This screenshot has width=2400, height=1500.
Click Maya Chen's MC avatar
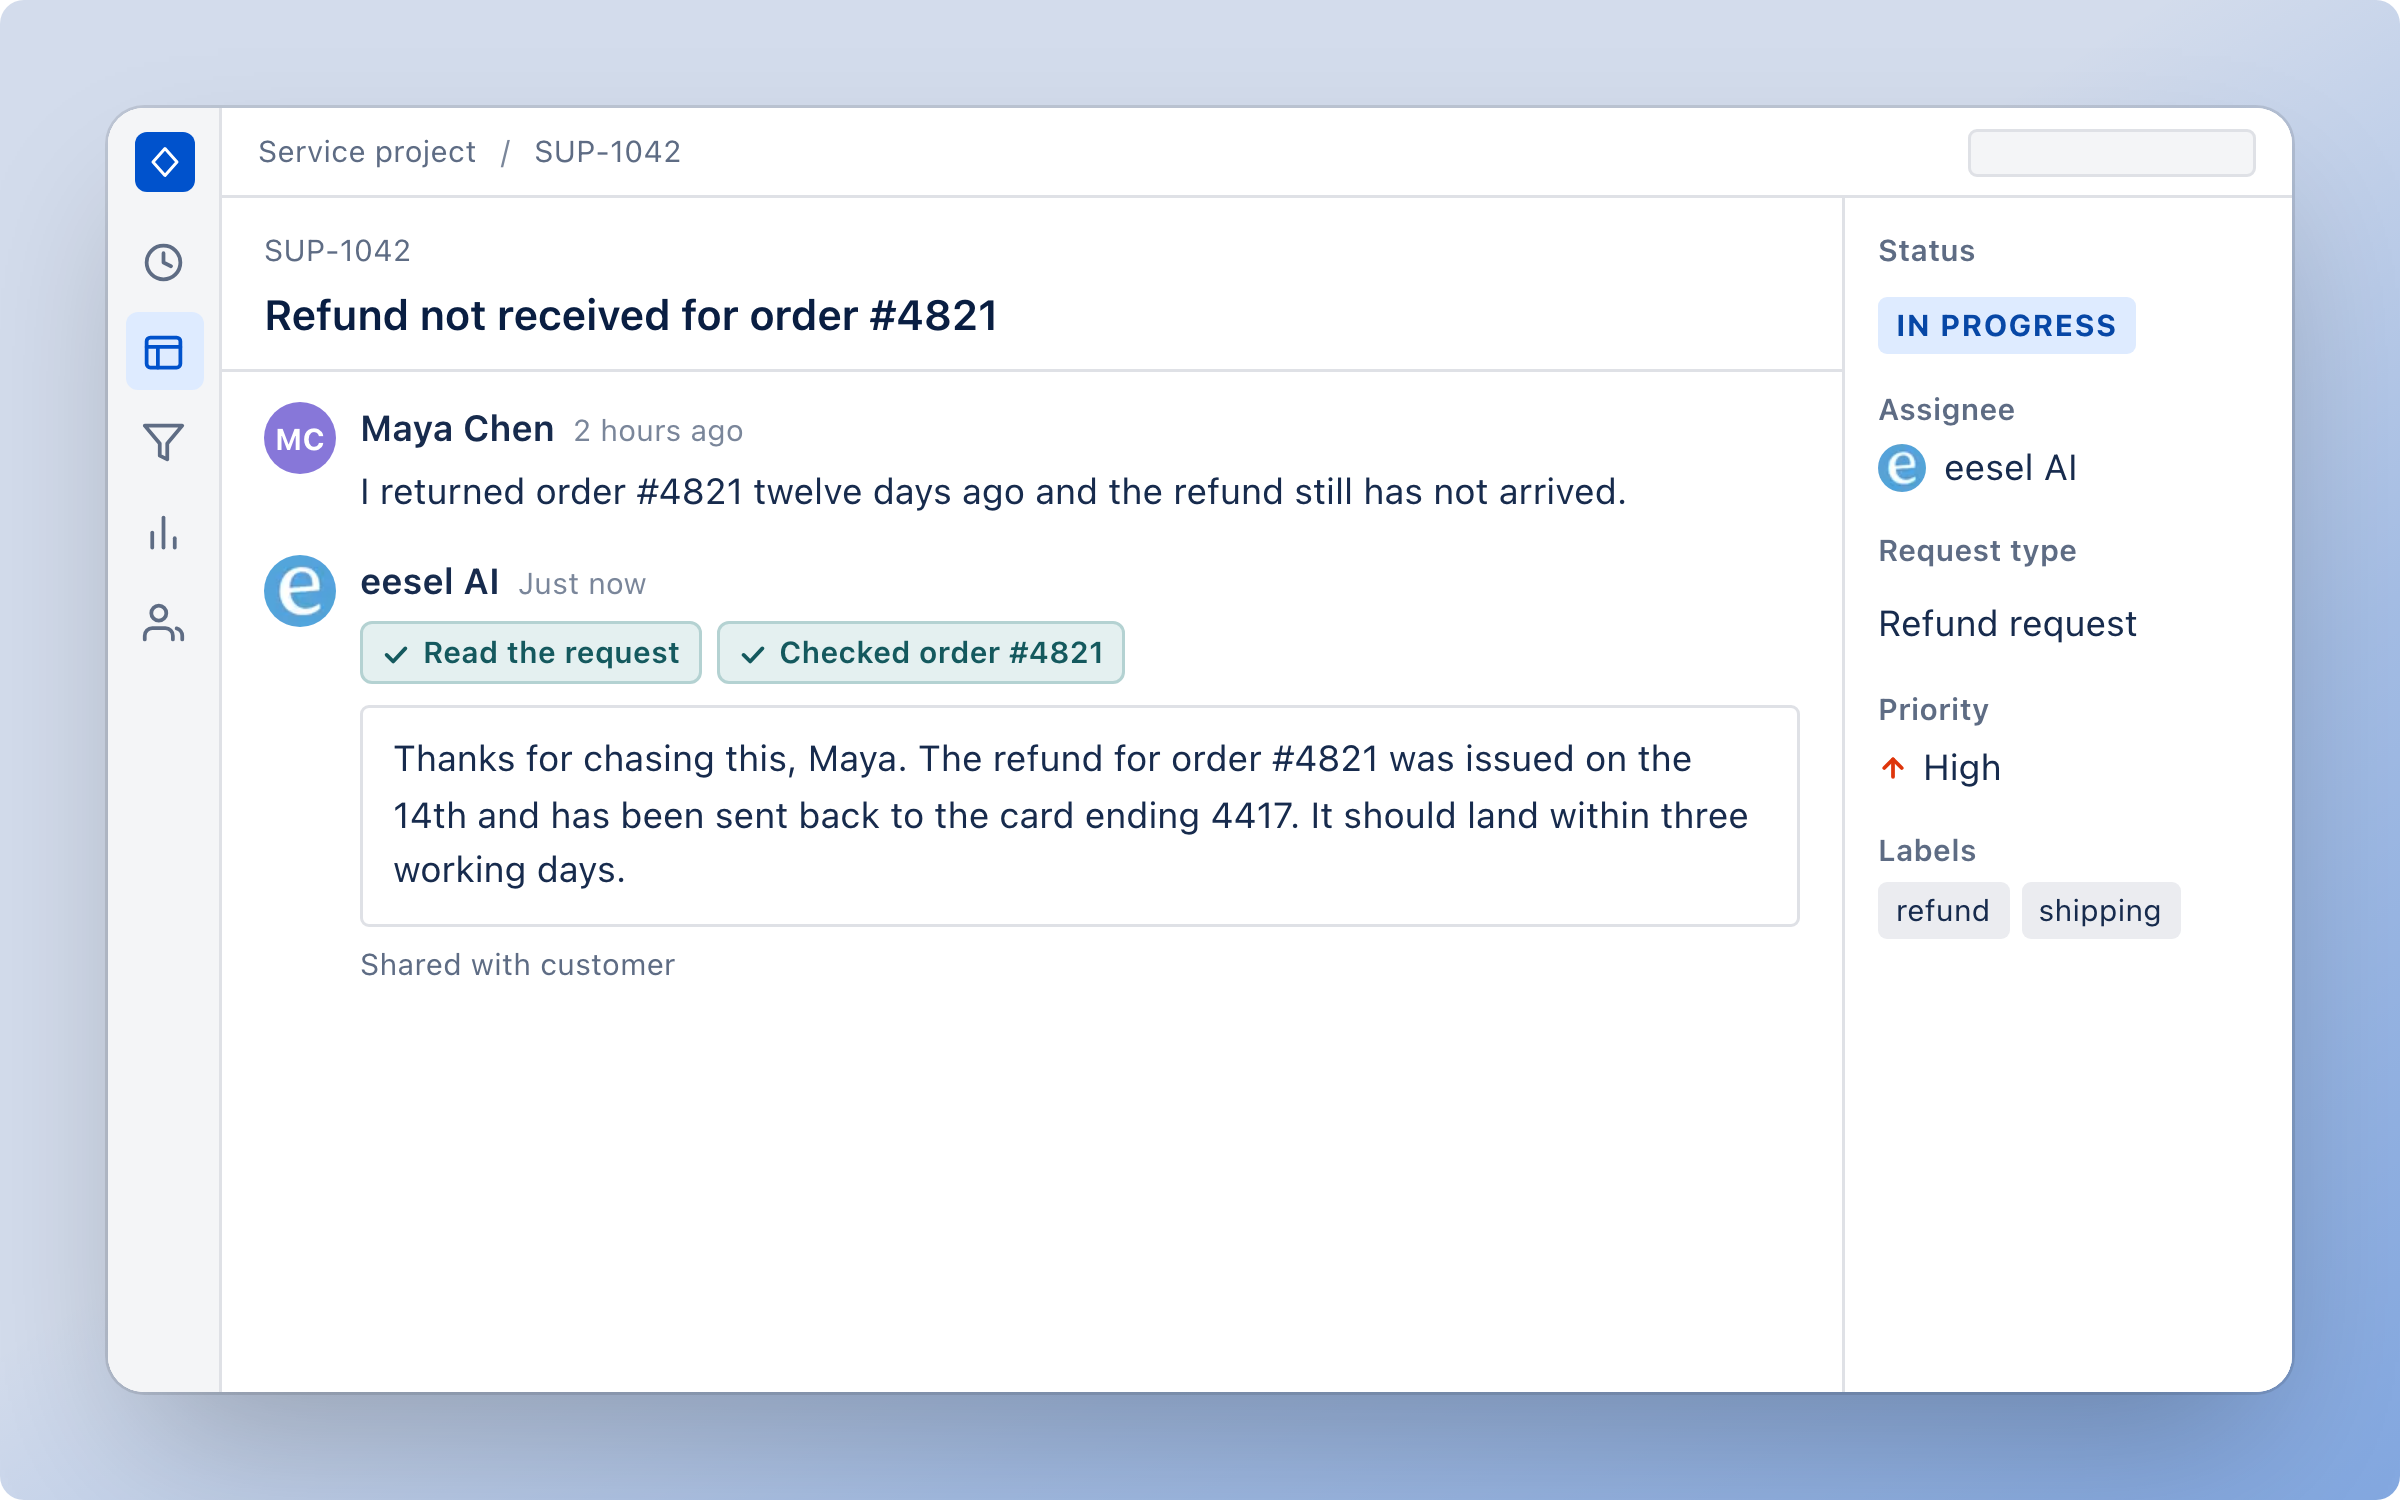(x=300, y=438)
